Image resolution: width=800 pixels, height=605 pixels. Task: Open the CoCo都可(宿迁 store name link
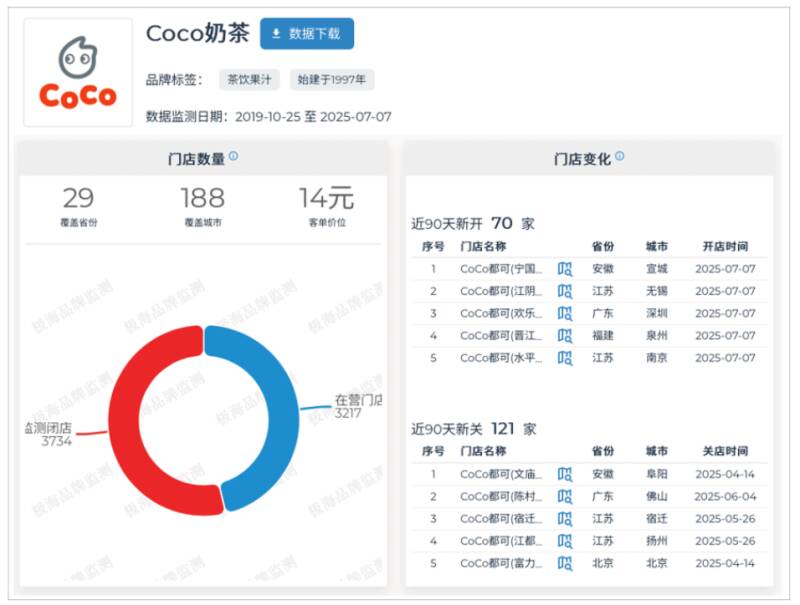[x=501, y=519]
